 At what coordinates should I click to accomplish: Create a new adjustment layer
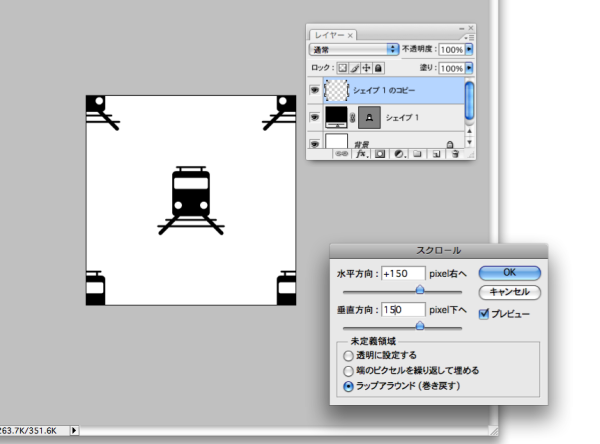click(x=399, y=155)
